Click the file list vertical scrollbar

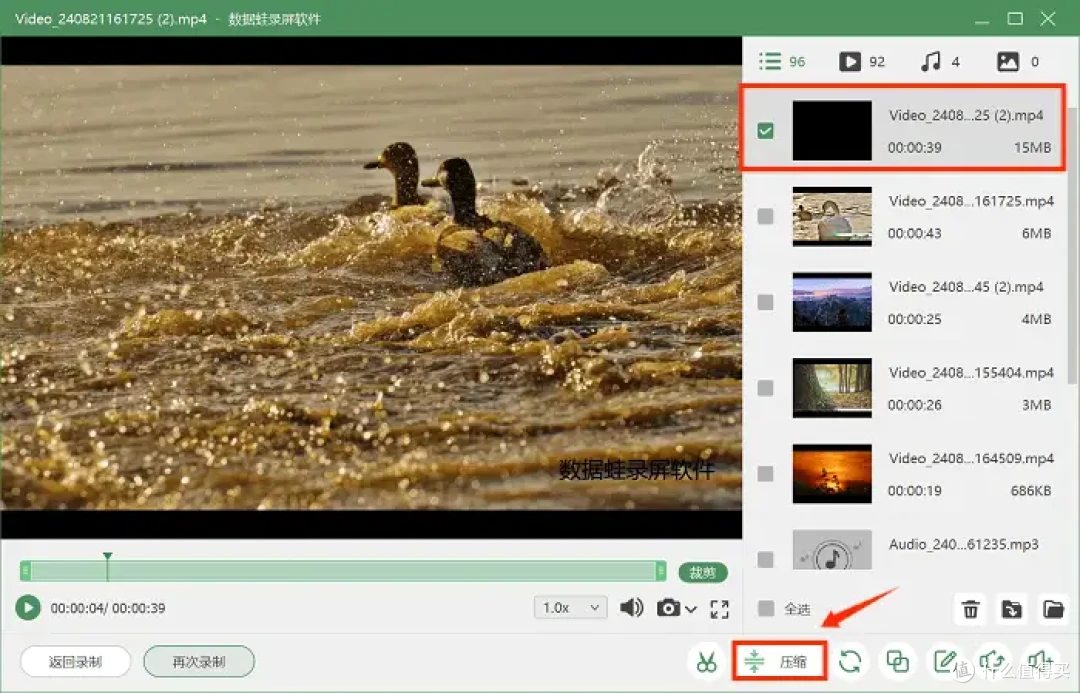pyautogui.click(x=1072, y=245)
